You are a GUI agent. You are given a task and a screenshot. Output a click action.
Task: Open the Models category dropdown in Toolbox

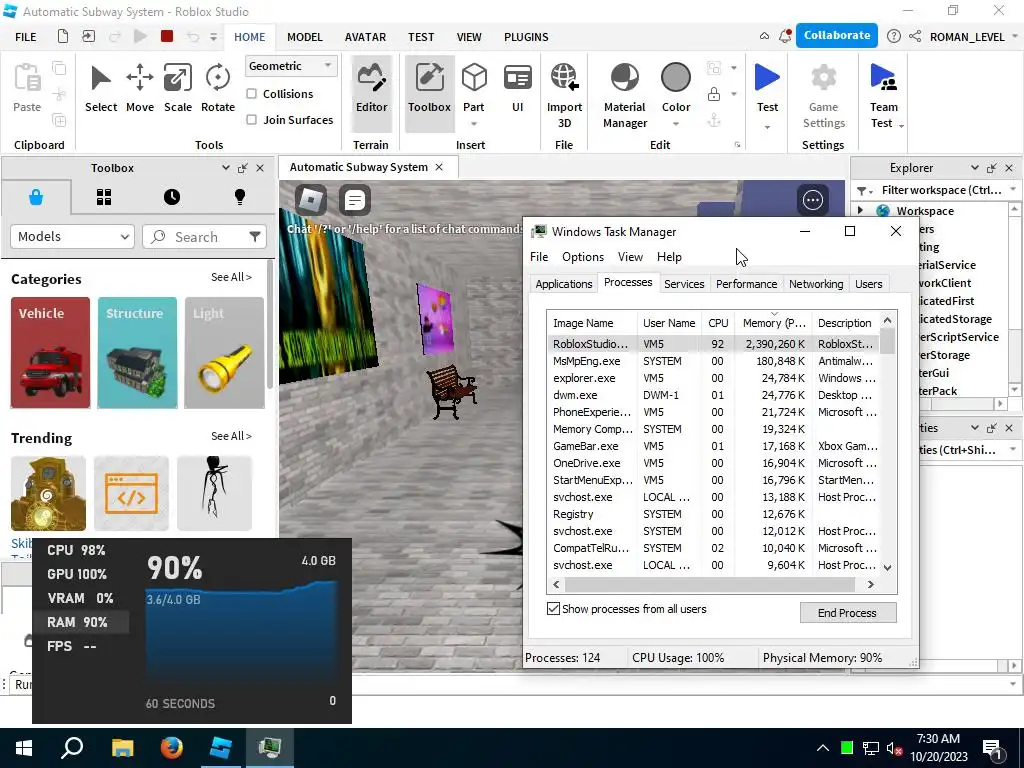(x=72, y=236)
